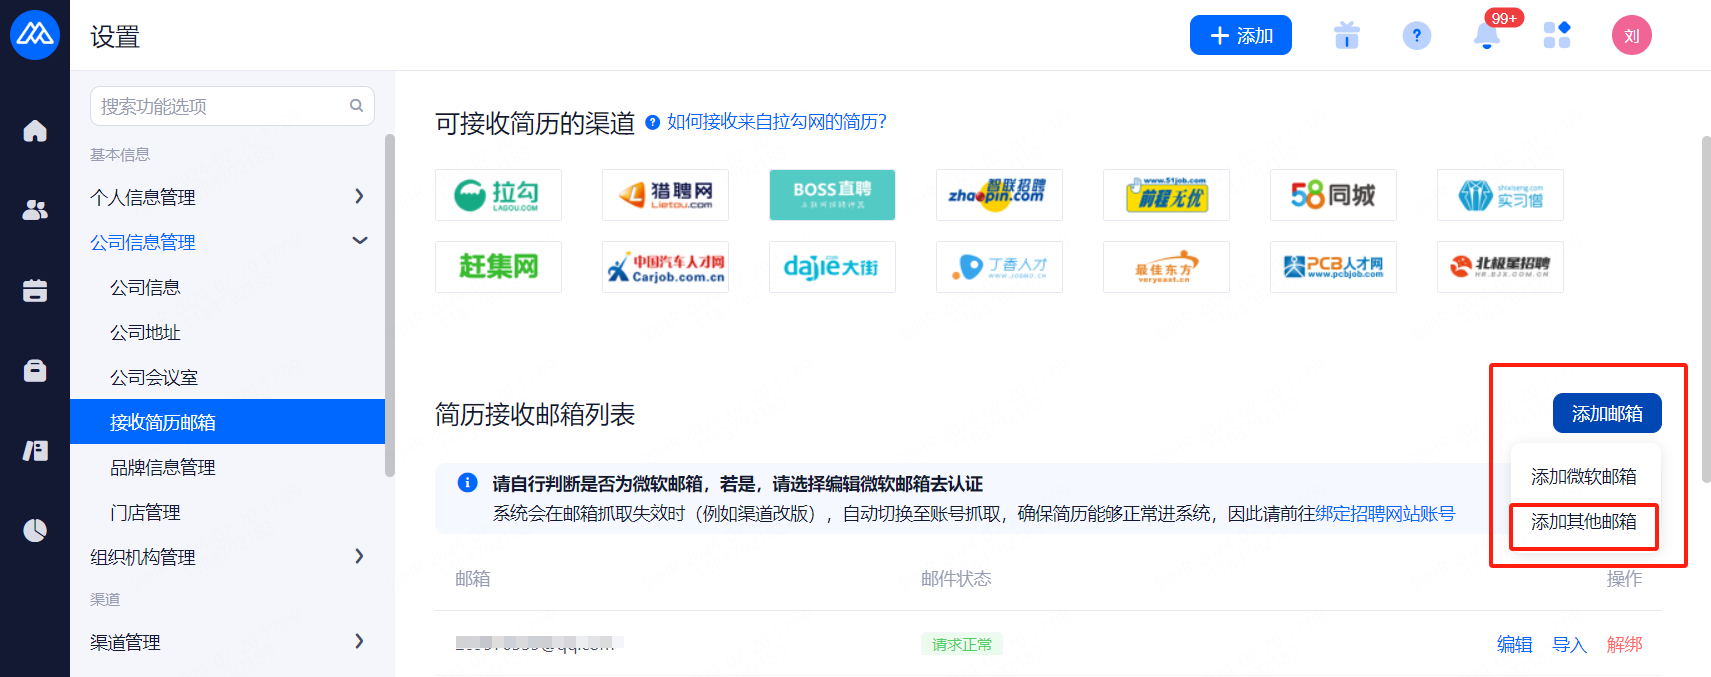
Task: Expand 渠道管理 section
Action: pyautogui.click(x=227, y=642)
